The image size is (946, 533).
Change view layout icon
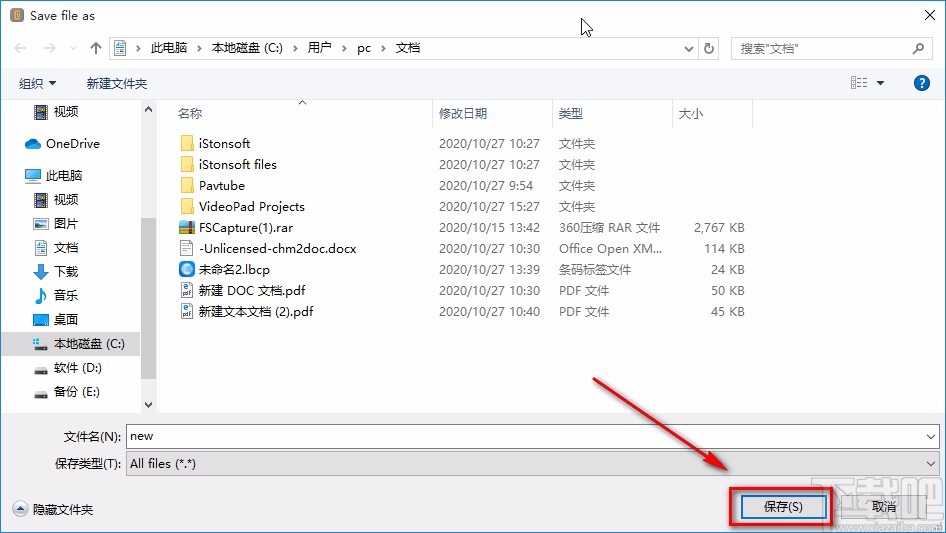[x=859, y=83]
